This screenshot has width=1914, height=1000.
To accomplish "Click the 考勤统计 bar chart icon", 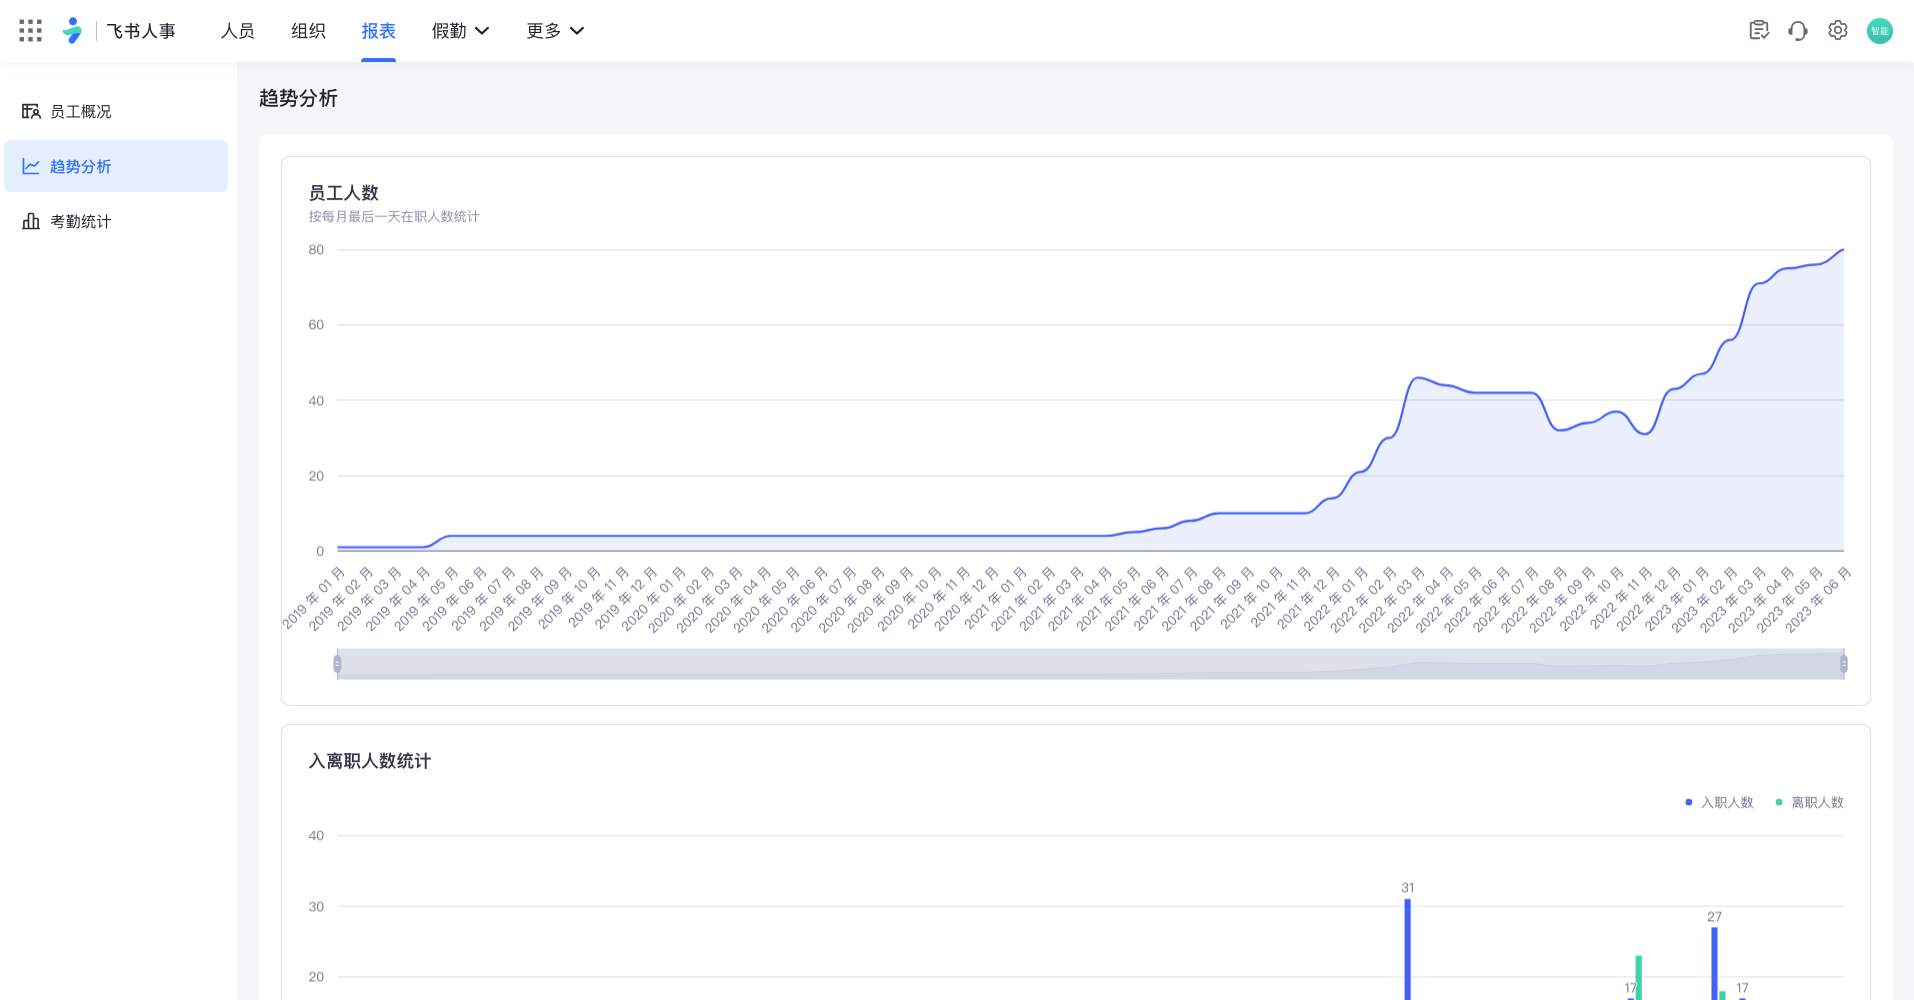I will coord(31,221).
